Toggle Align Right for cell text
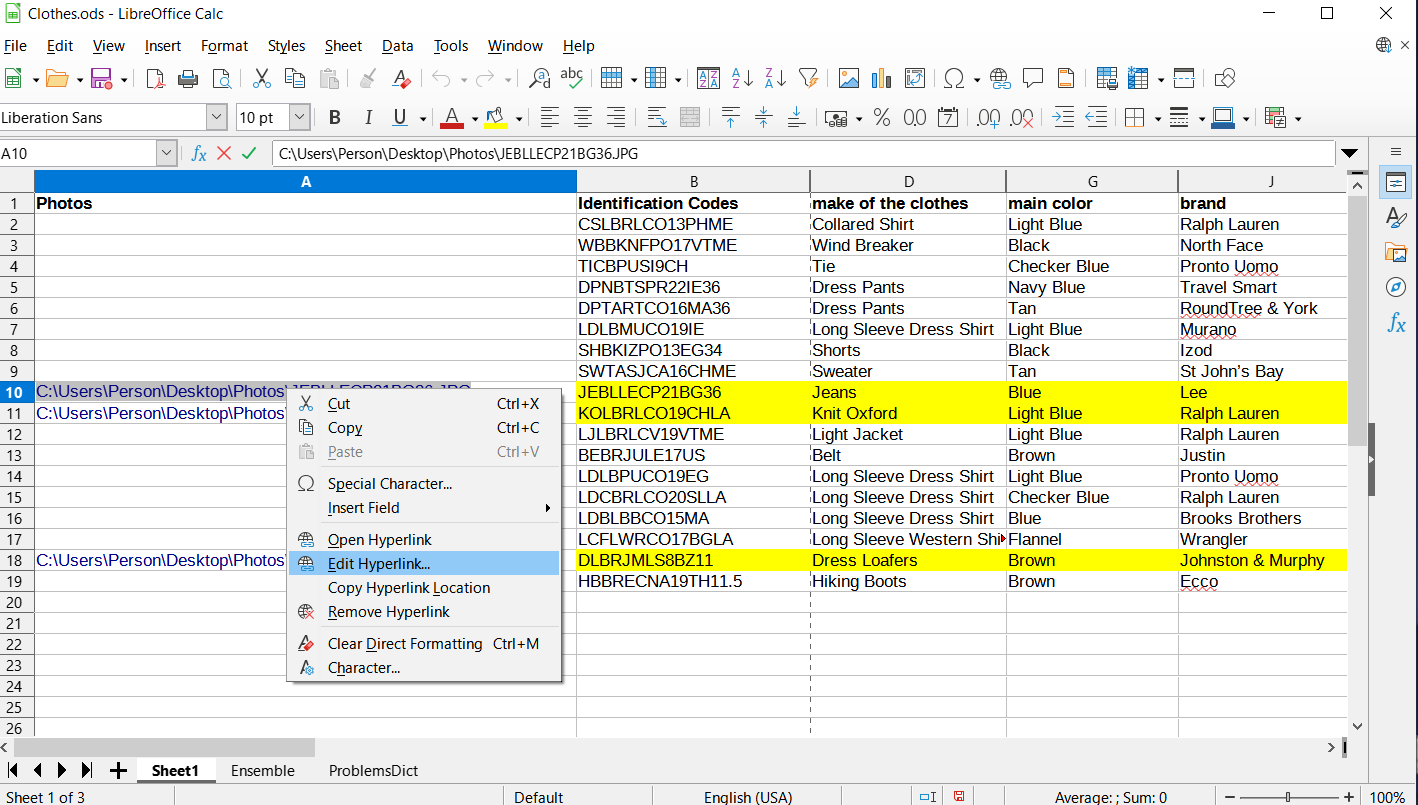This screenshot has height=805, width=1418. 616,118
